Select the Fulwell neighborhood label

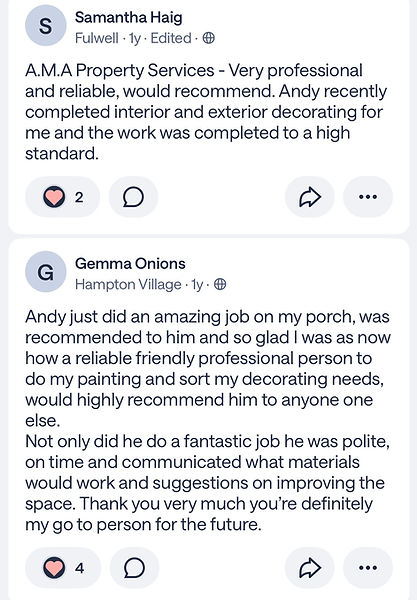[97, 38]
